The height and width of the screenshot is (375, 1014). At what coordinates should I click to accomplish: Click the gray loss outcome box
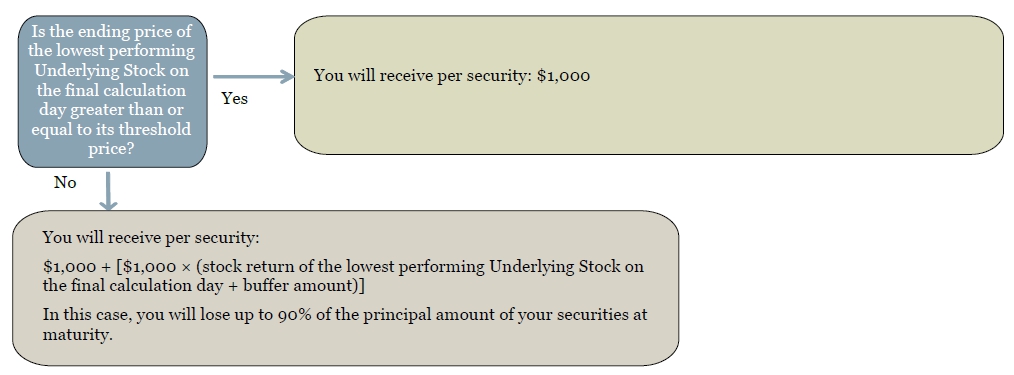pos(345,288)
